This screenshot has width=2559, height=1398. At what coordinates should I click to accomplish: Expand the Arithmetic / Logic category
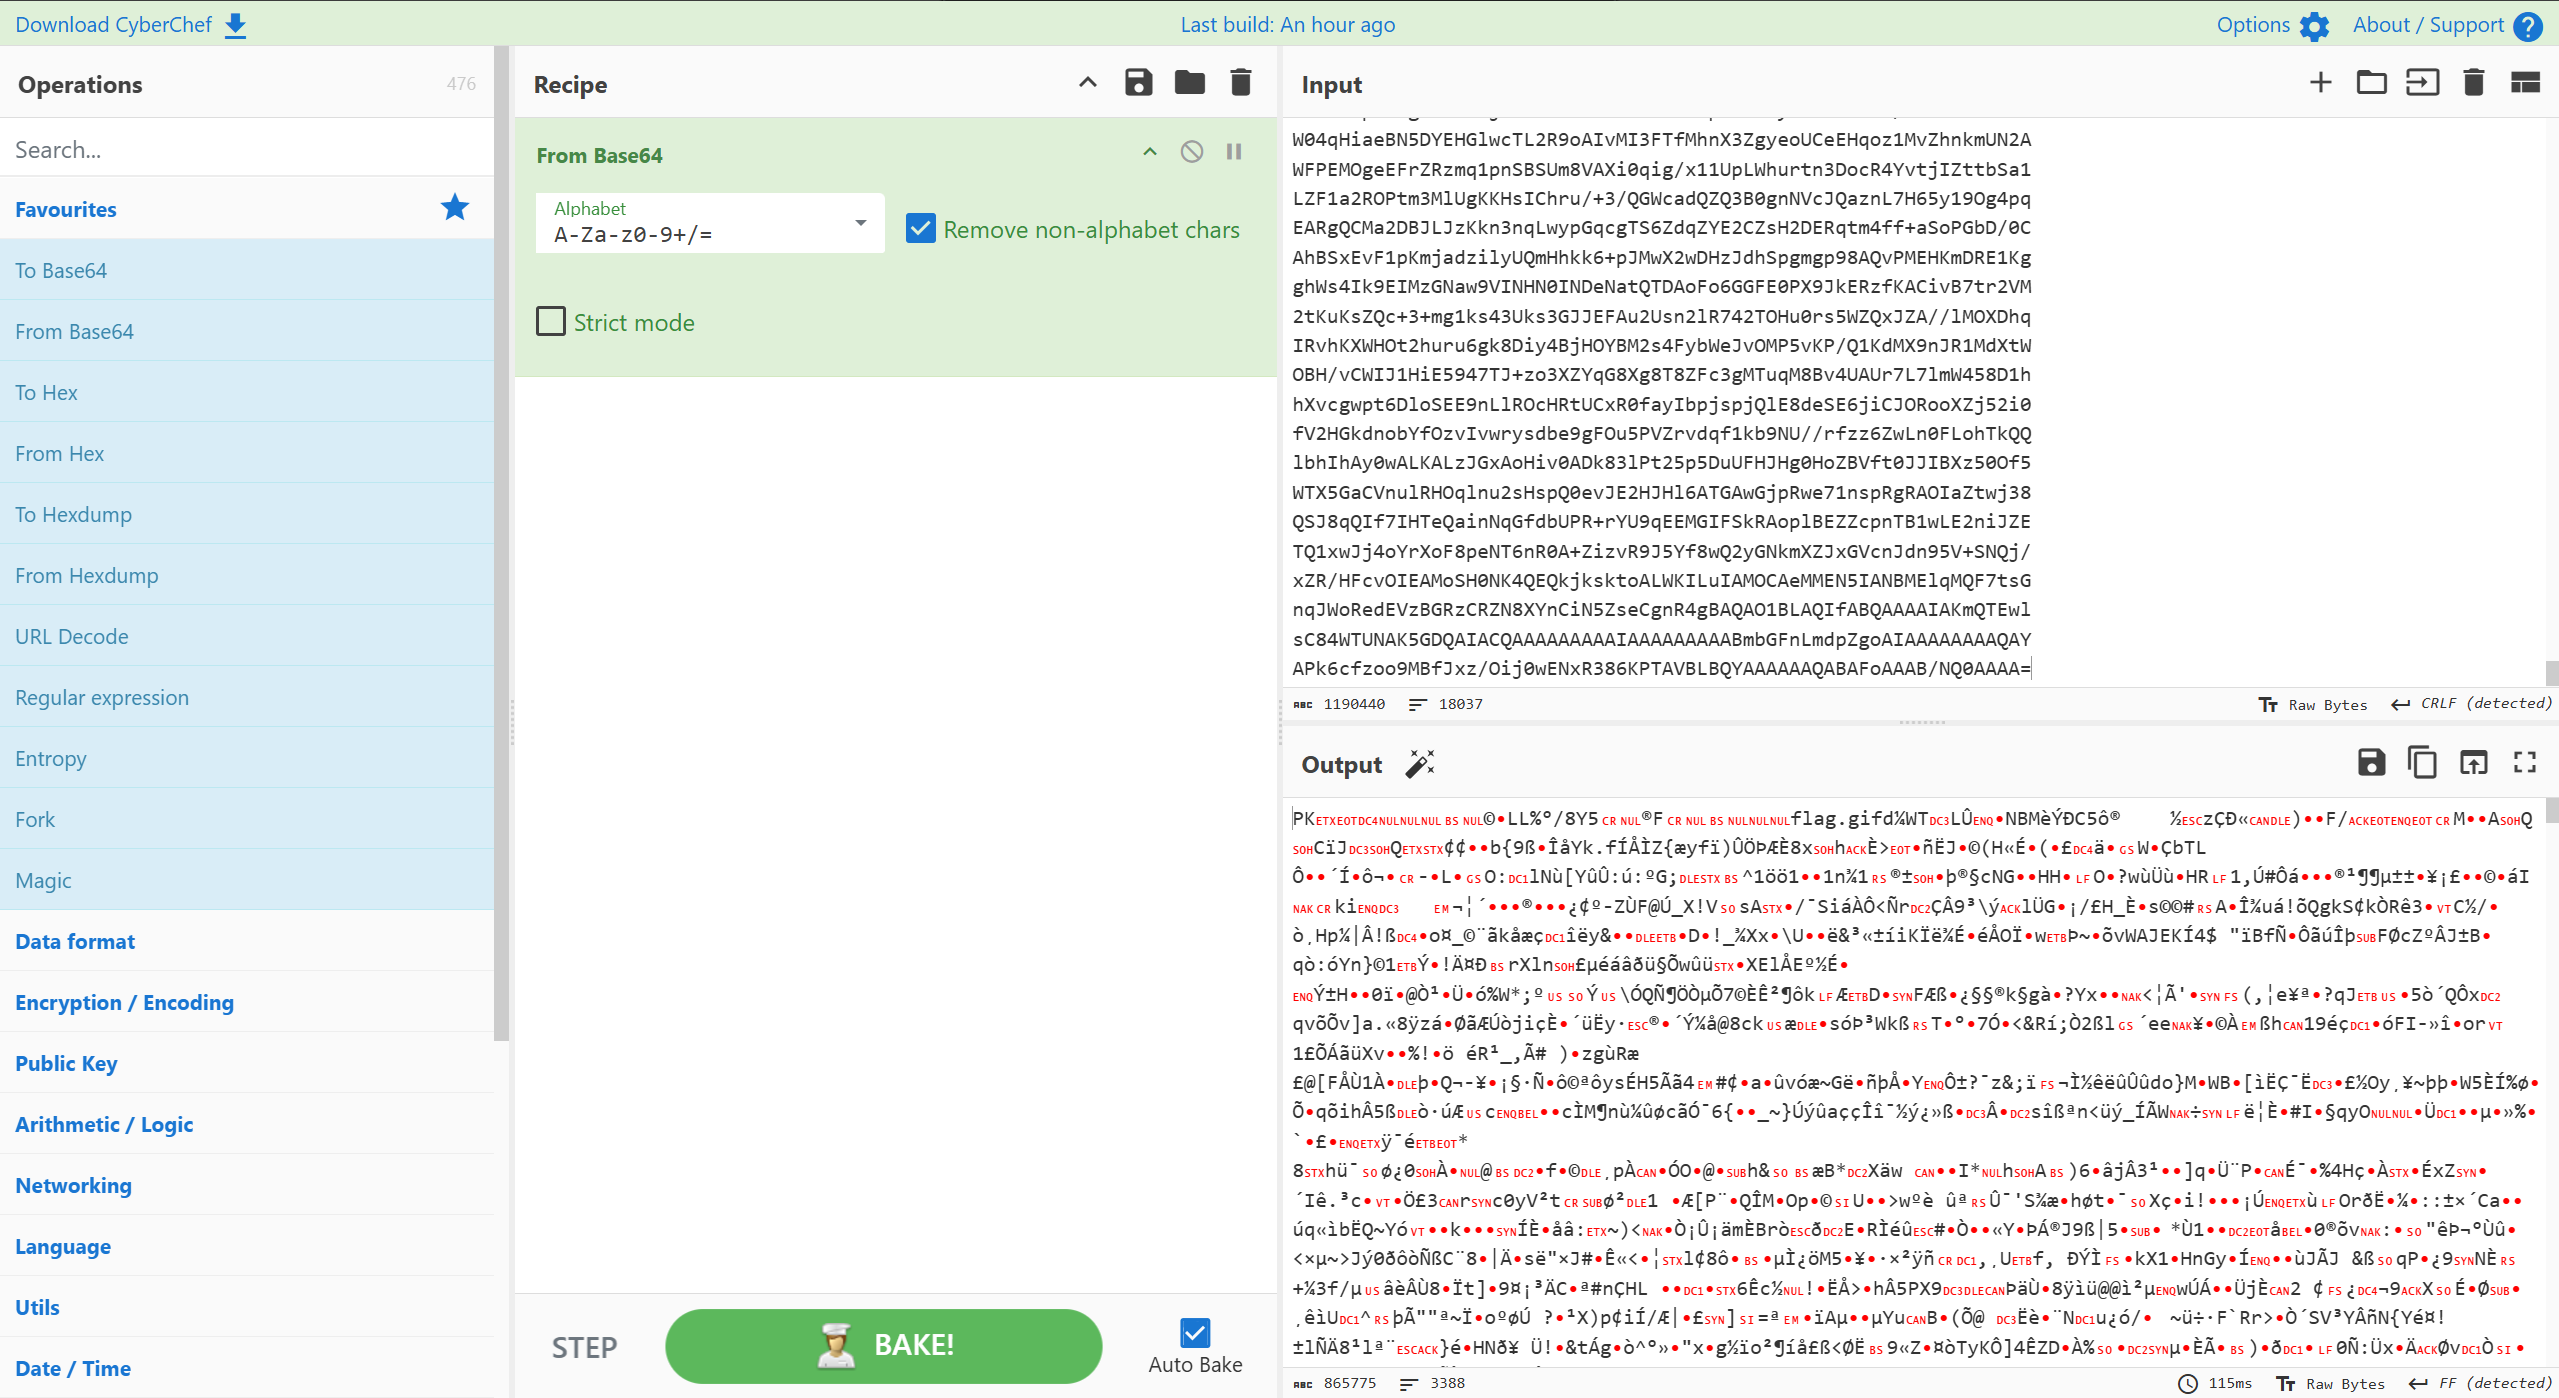(x=247, y=1124)
